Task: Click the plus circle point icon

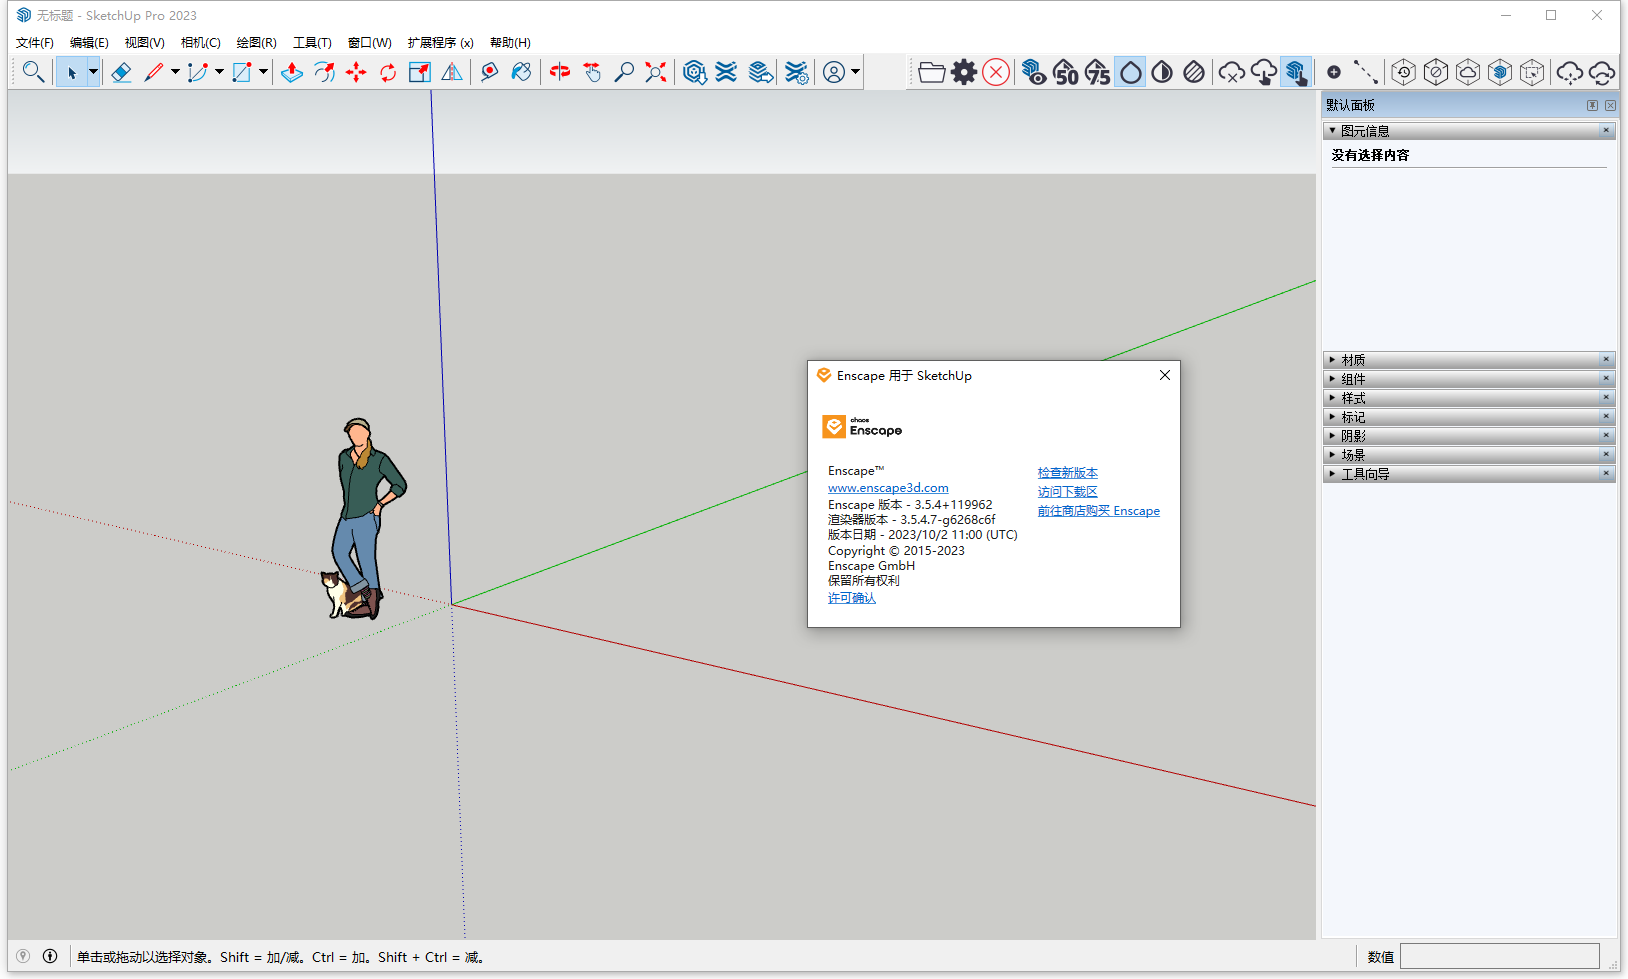Action: (x=1334, y=72)
